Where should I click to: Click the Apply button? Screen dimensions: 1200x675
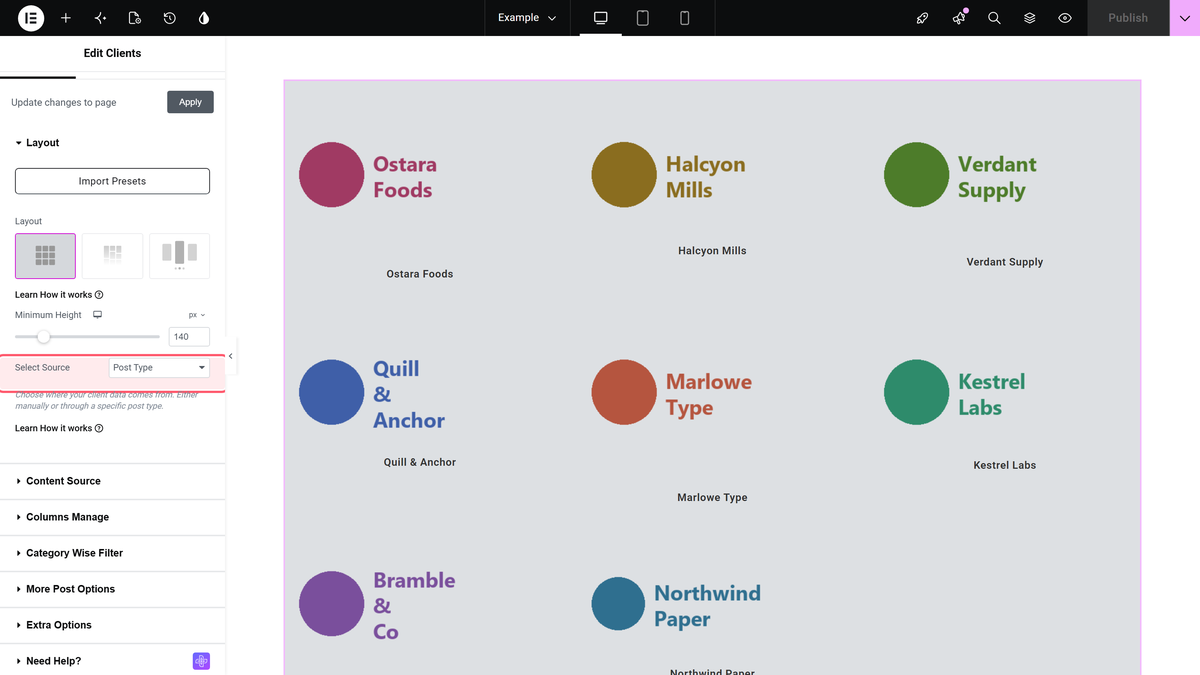190,102
